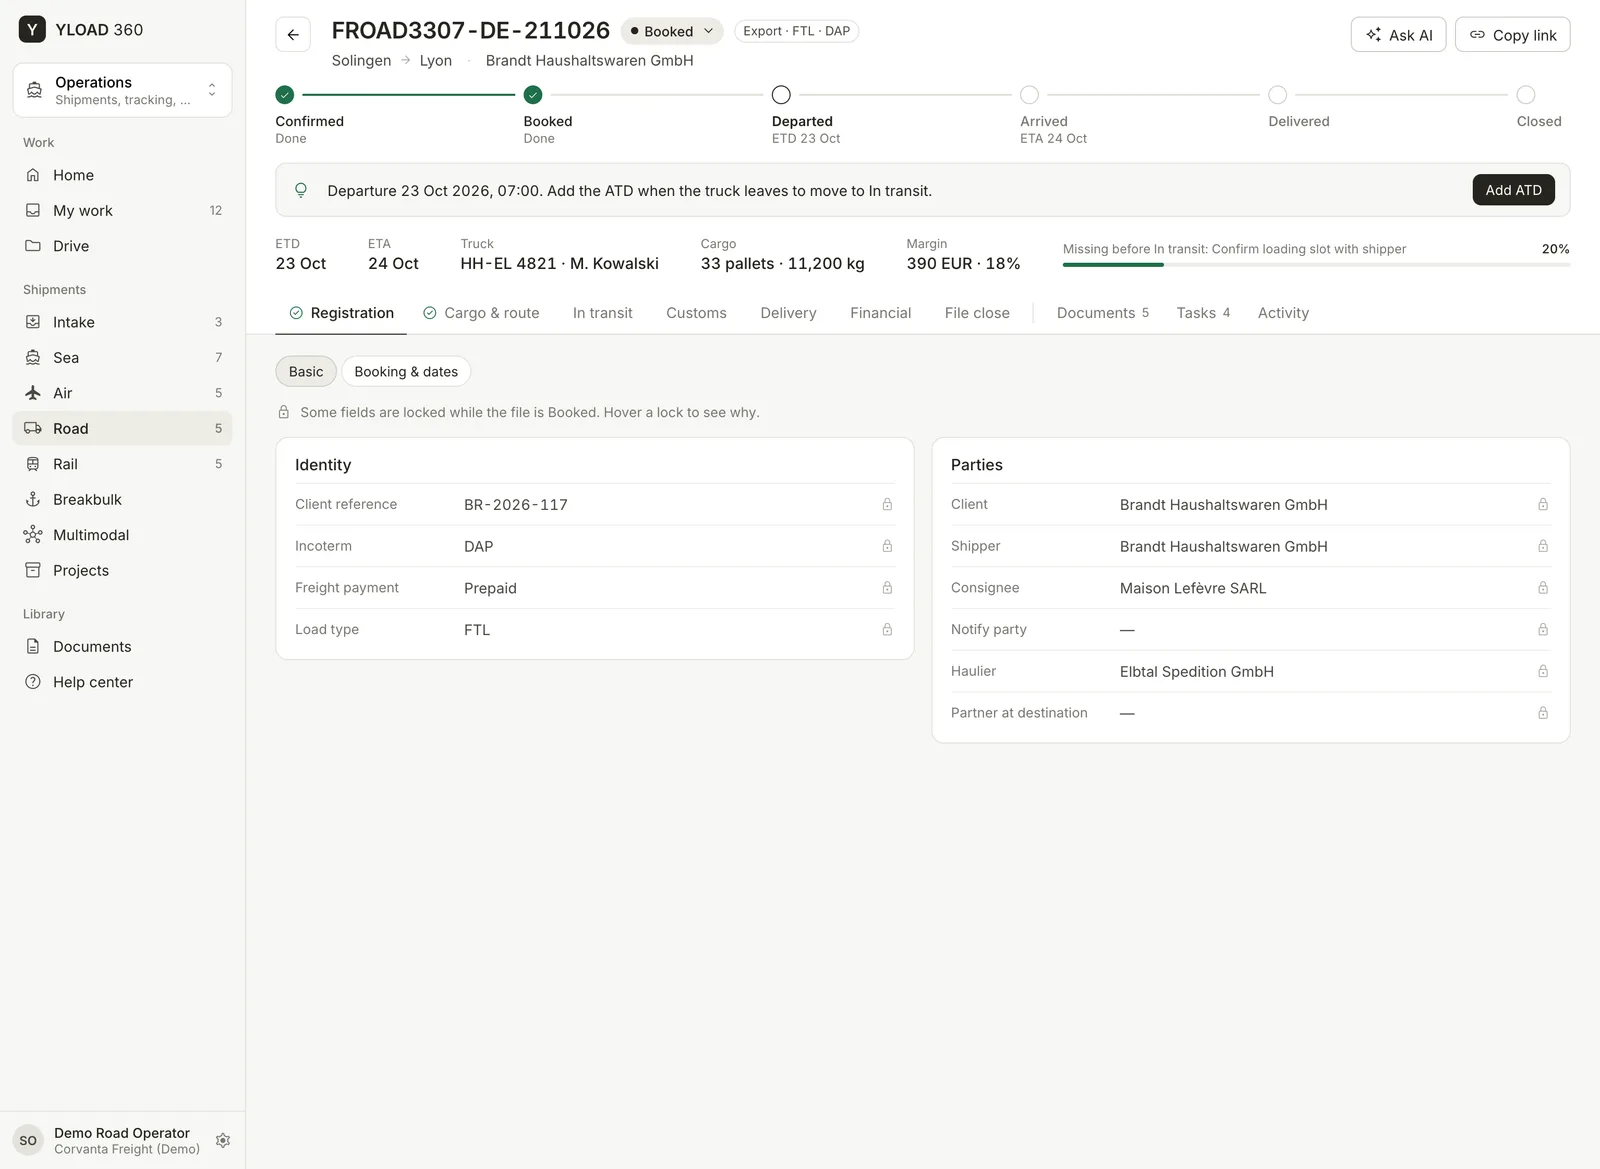Expand the Operations workspace switcher
Image resolution: width=1600 pixels, height=1169 pixels.
[x=122, y=90]
